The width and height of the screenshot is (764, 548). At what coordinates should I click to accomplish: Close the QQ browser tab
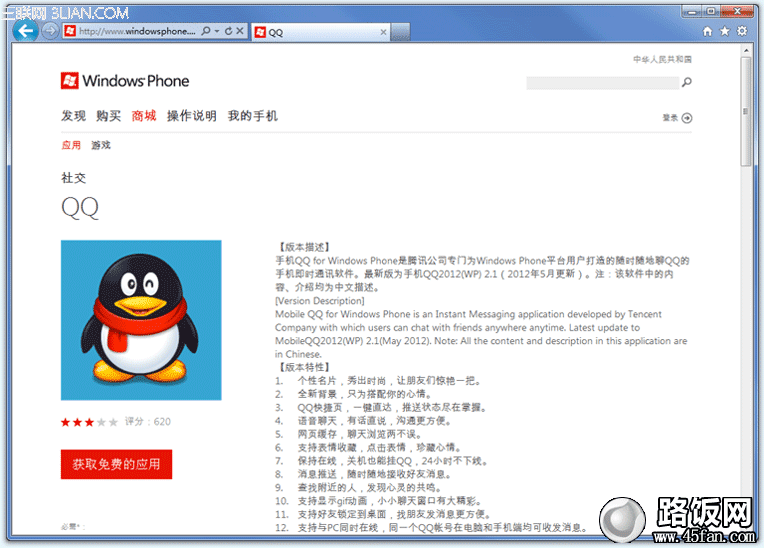click(383, 32)
